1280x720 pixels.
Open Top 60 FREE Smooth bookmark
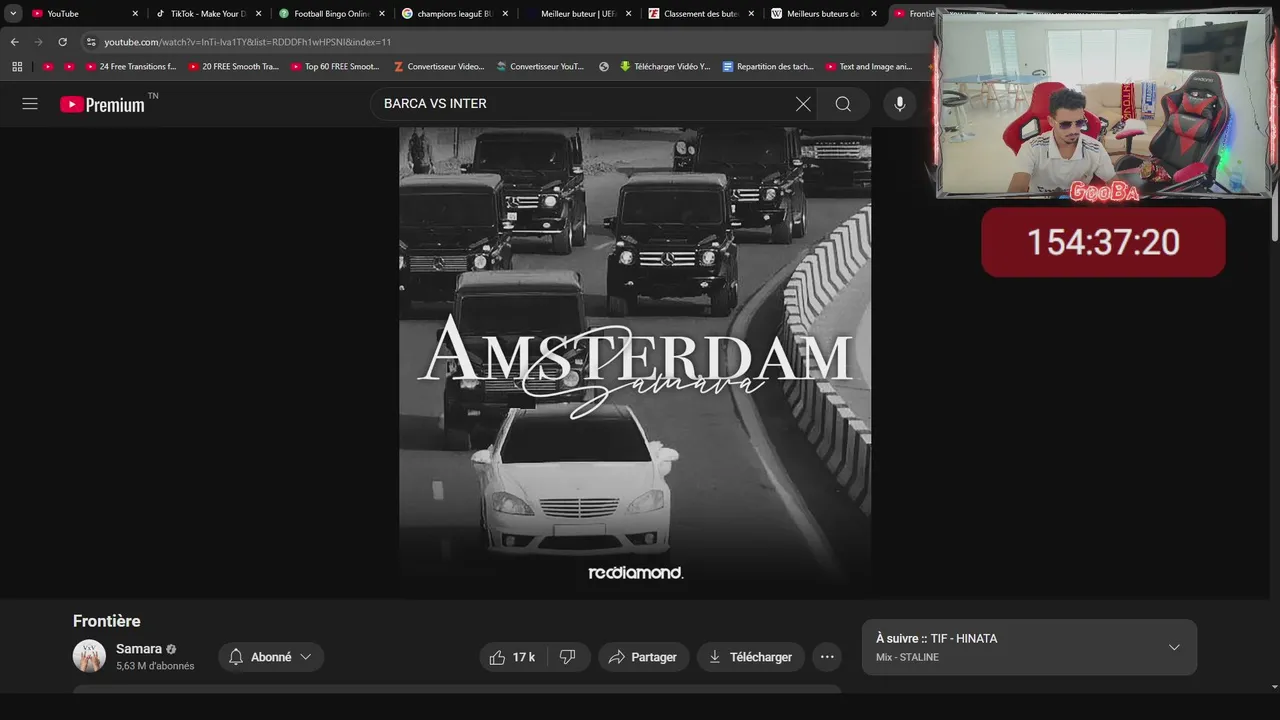tap(336, 67)
